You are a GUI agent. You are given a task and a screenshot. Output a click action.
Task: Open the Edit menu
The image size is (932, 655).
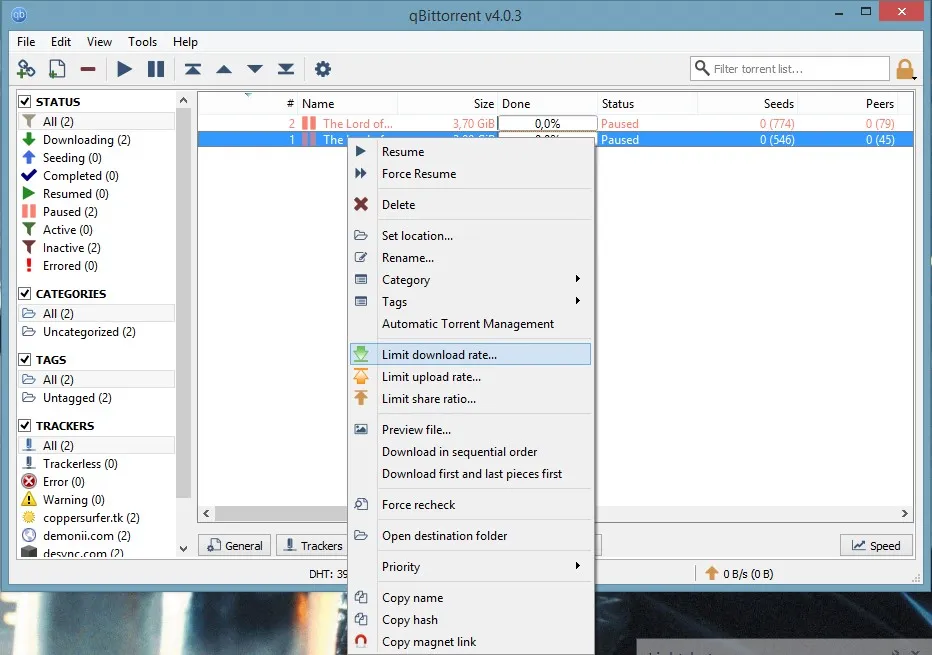coord(61,42)
